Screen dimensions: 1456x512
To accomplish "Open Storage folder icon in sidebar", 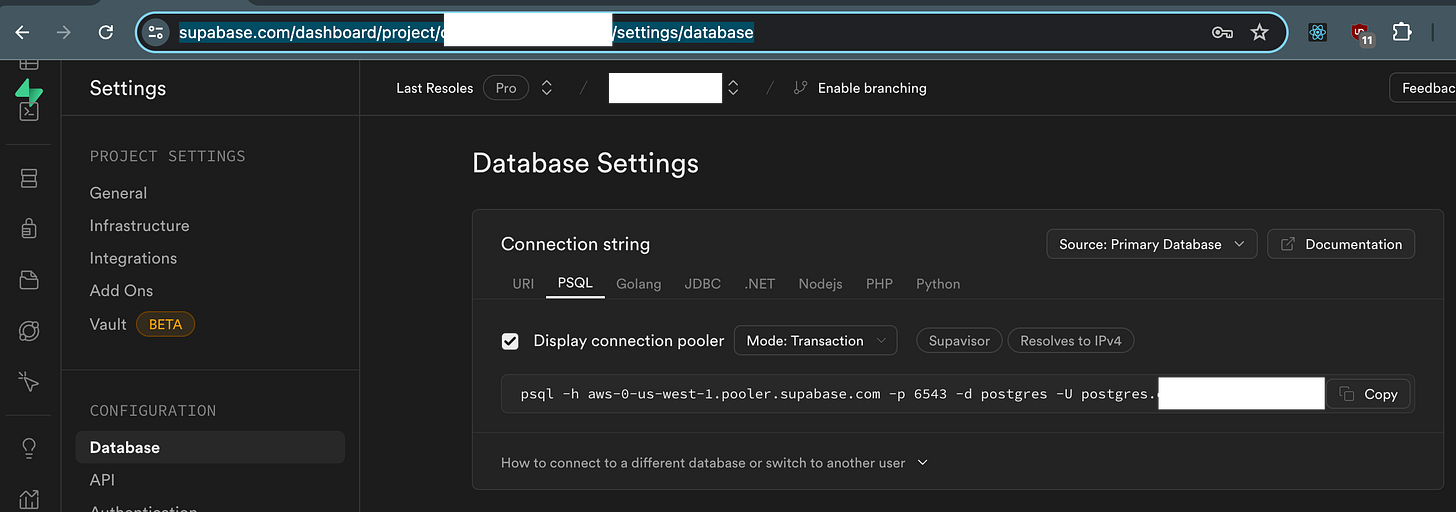I will click(29, 280).
